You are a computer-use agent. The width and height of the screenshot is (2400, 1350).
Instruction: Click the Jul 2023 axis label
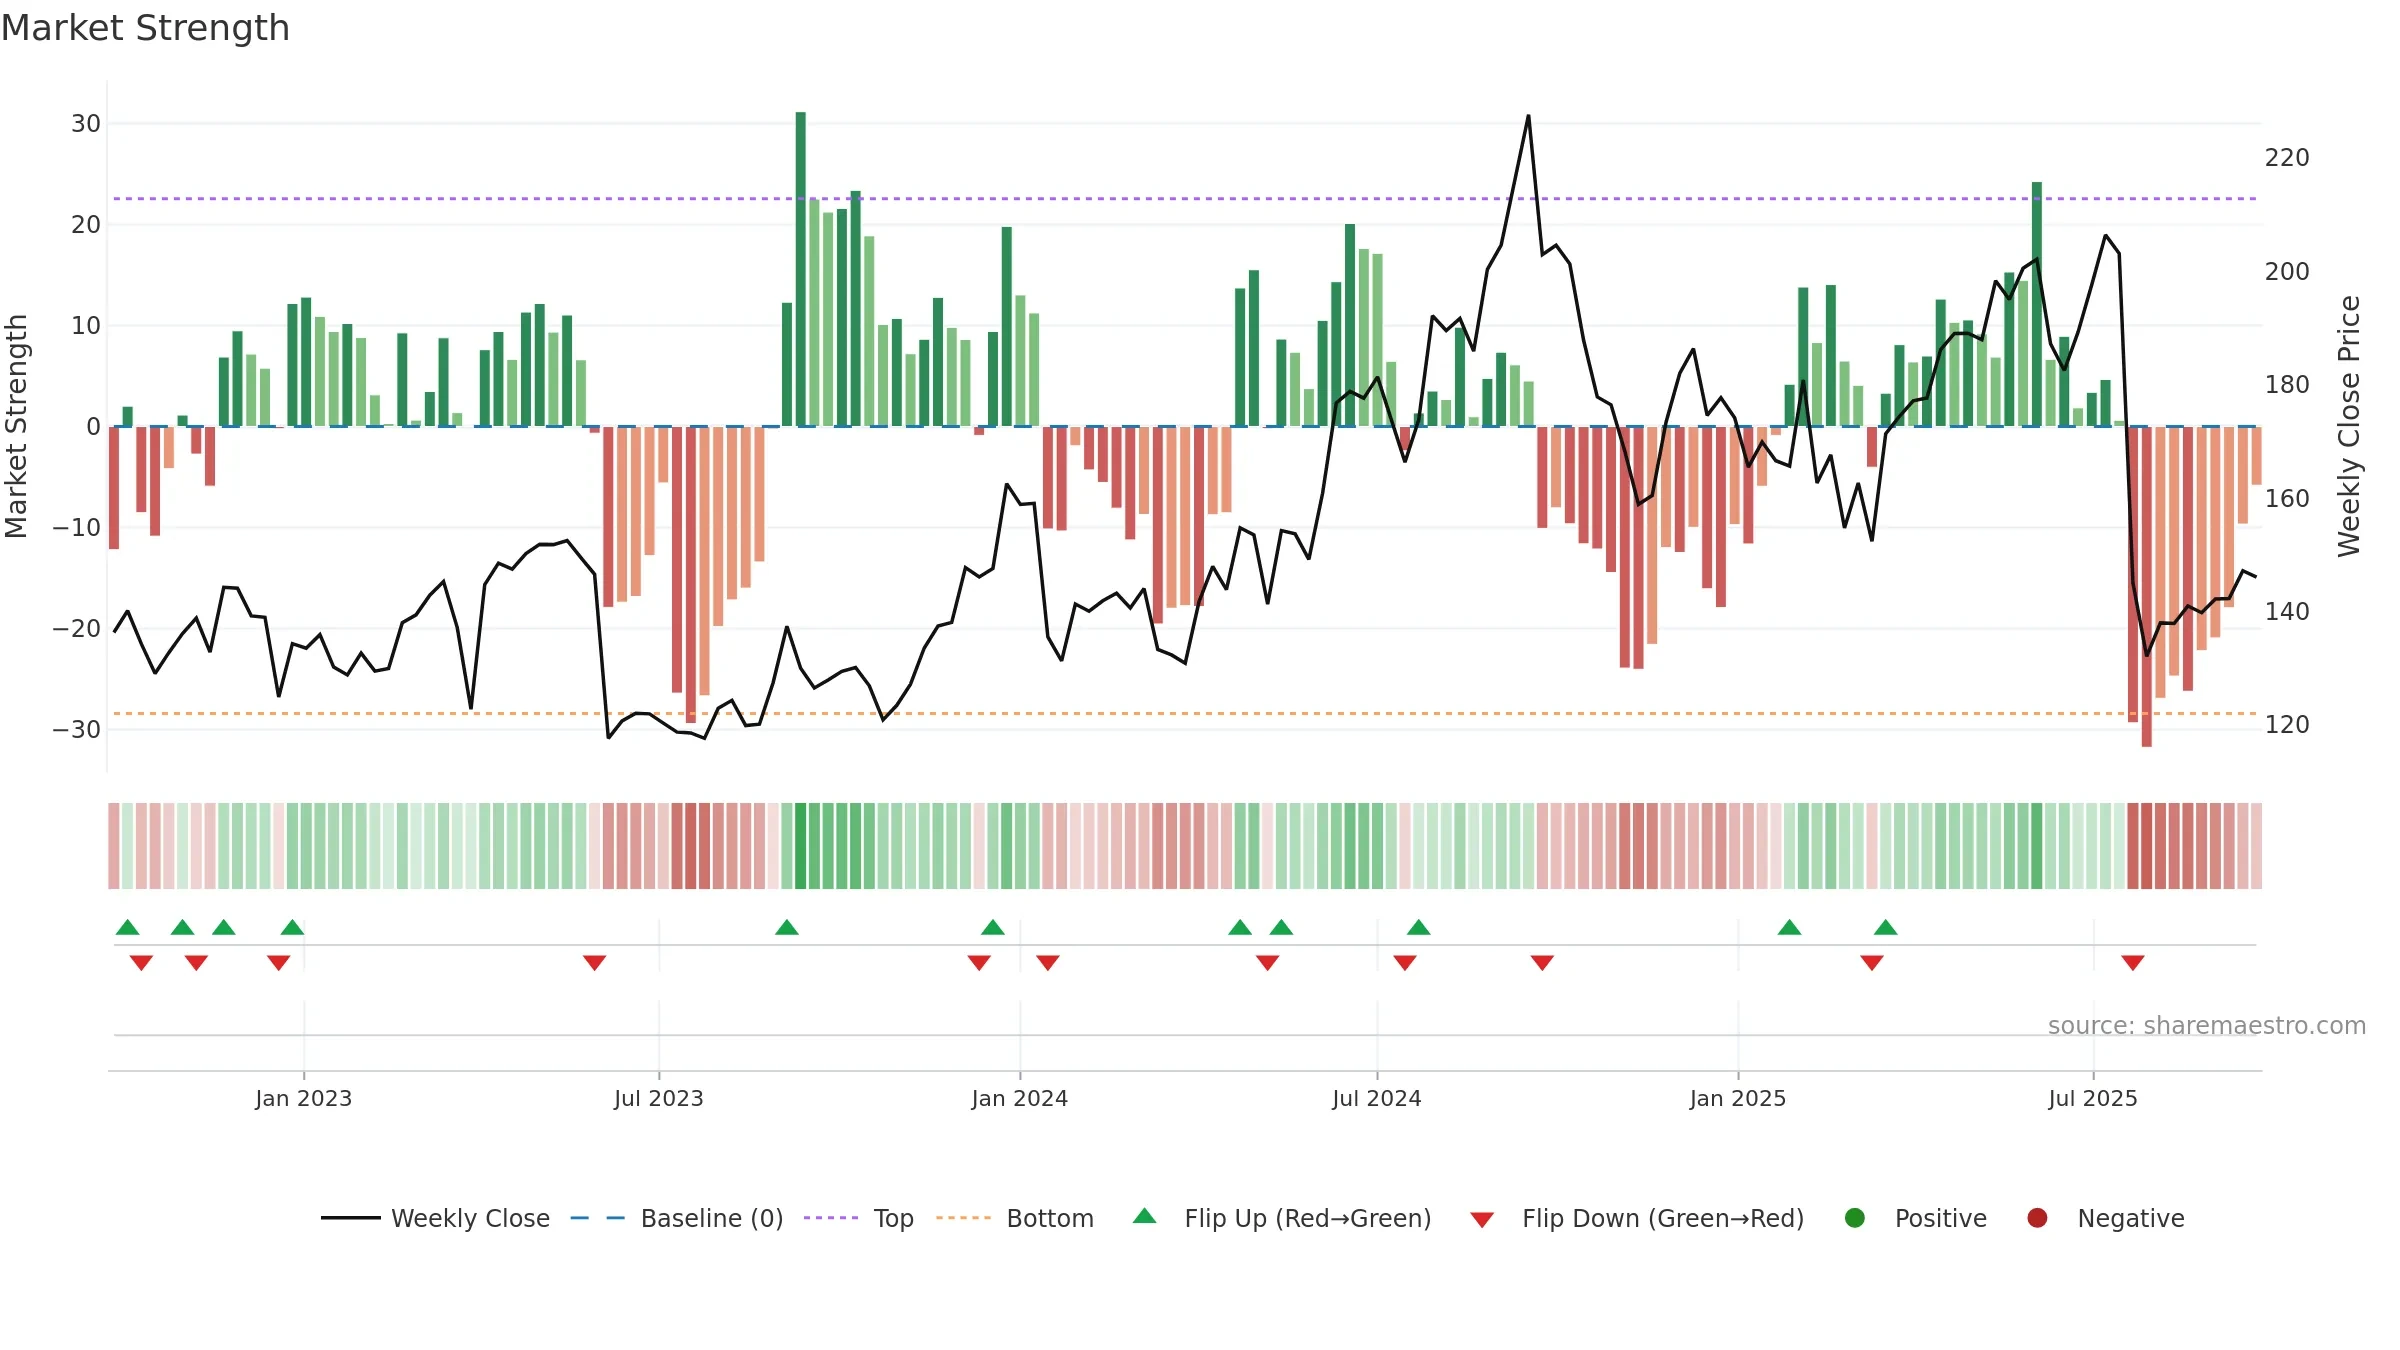[x=659, y=1098]
